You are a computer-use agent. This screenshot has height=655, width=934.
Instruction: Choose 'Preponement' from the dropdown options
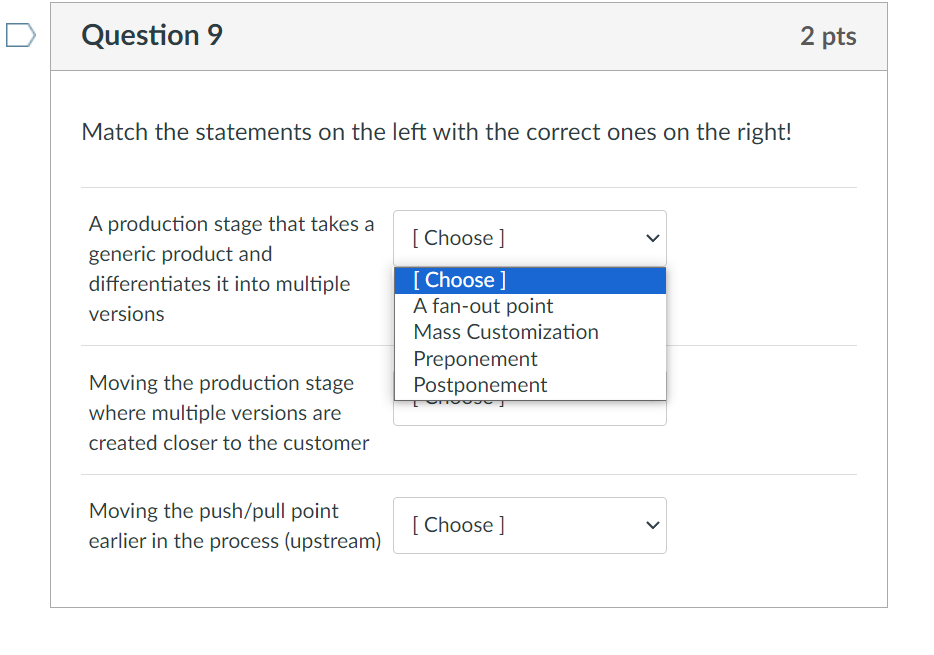474,358
